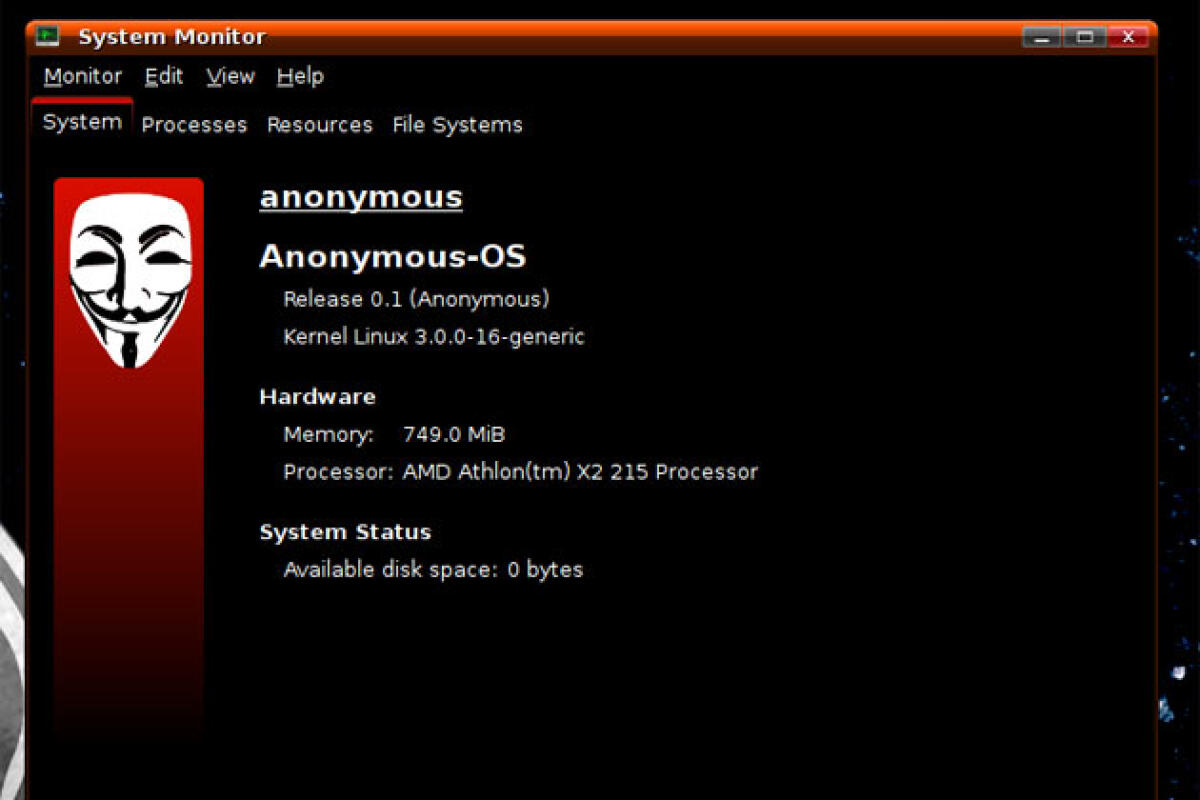Viewport: 1200px width, 800px height.
Task: Click the Available disk space: 0 bytes line
Action: pos(433,570)
